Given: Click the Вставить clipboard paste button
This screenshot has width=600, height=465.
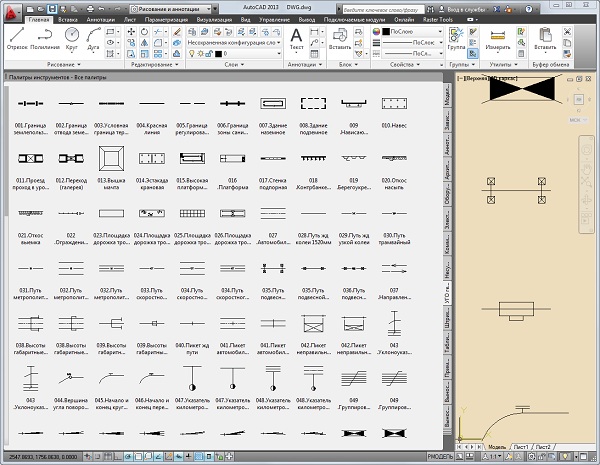Looking at the screenshot, I should [x=545, y=36].
